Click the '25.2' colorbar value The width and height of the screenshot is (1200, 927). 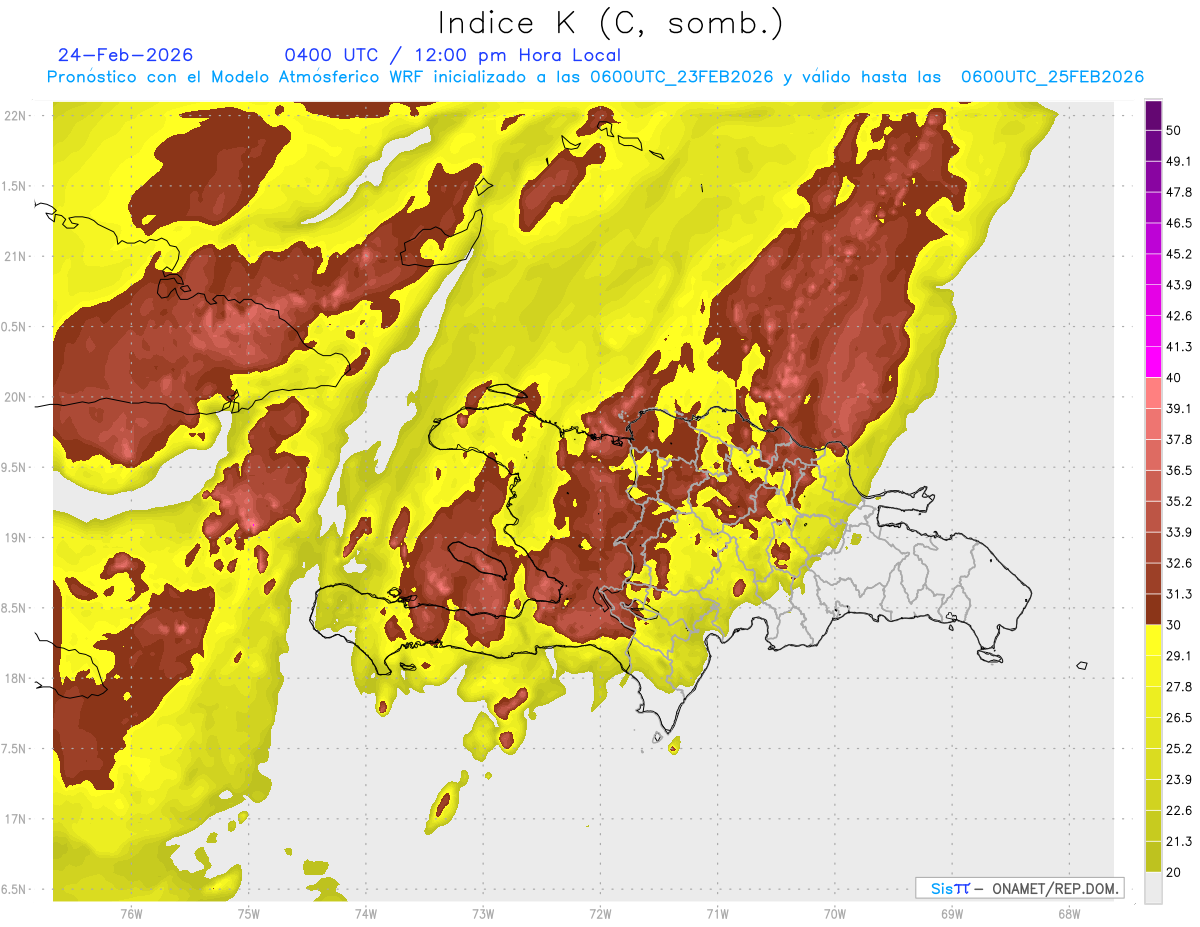point(1179,748)
